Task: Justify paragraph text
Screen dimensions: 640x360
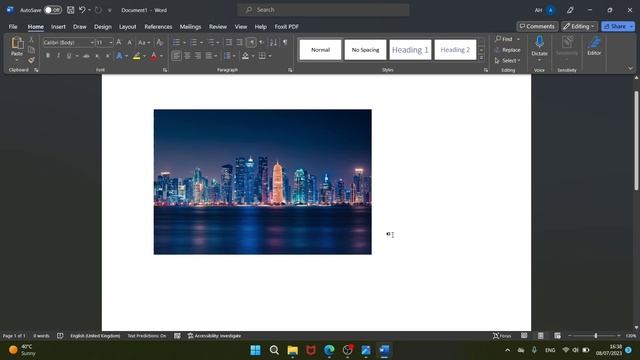Action: (x=209, y=56)
